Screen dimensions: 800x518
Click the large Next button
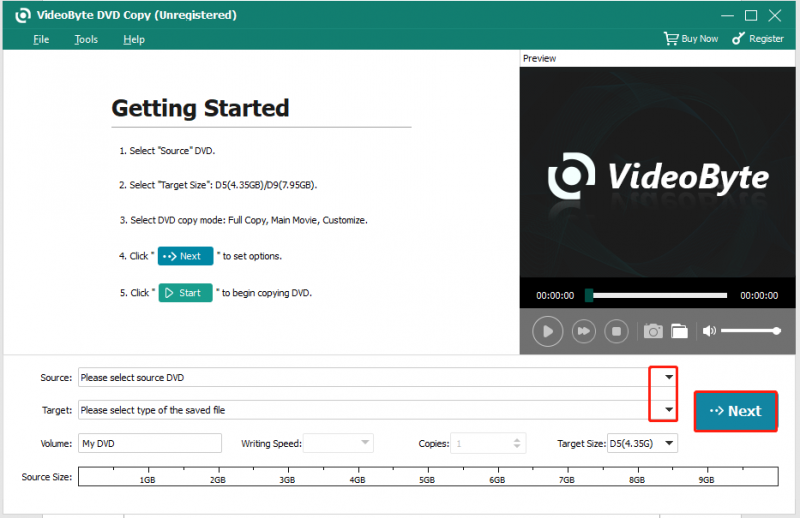tap(736, 411)
